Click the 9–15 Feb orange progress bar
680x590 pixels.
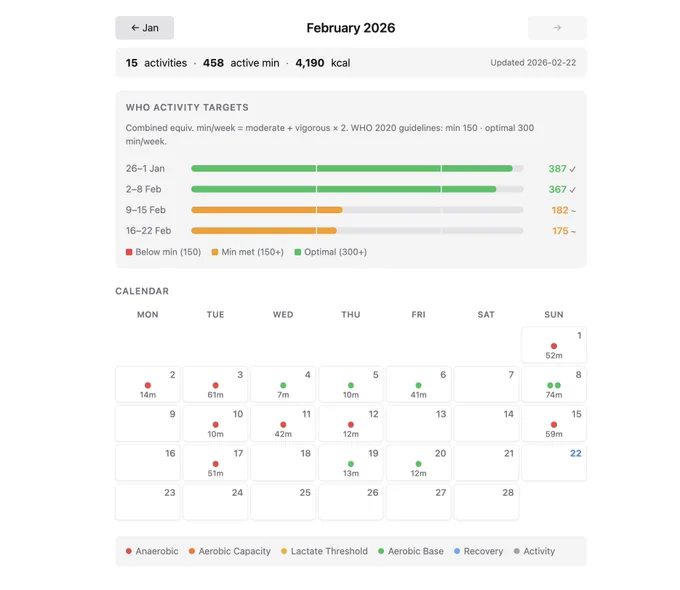point(267,210)
